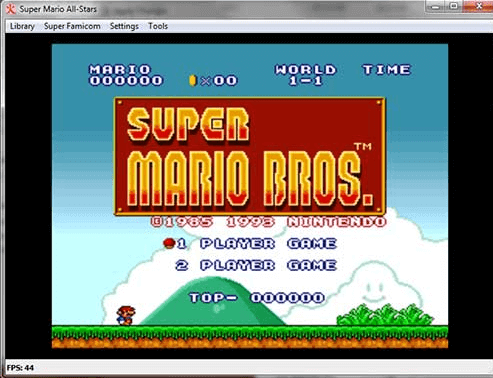The height and width of the screenshot is (378, 493).
Task: Click the WORLD 1-1 indicator
Action: pos(306,75)
